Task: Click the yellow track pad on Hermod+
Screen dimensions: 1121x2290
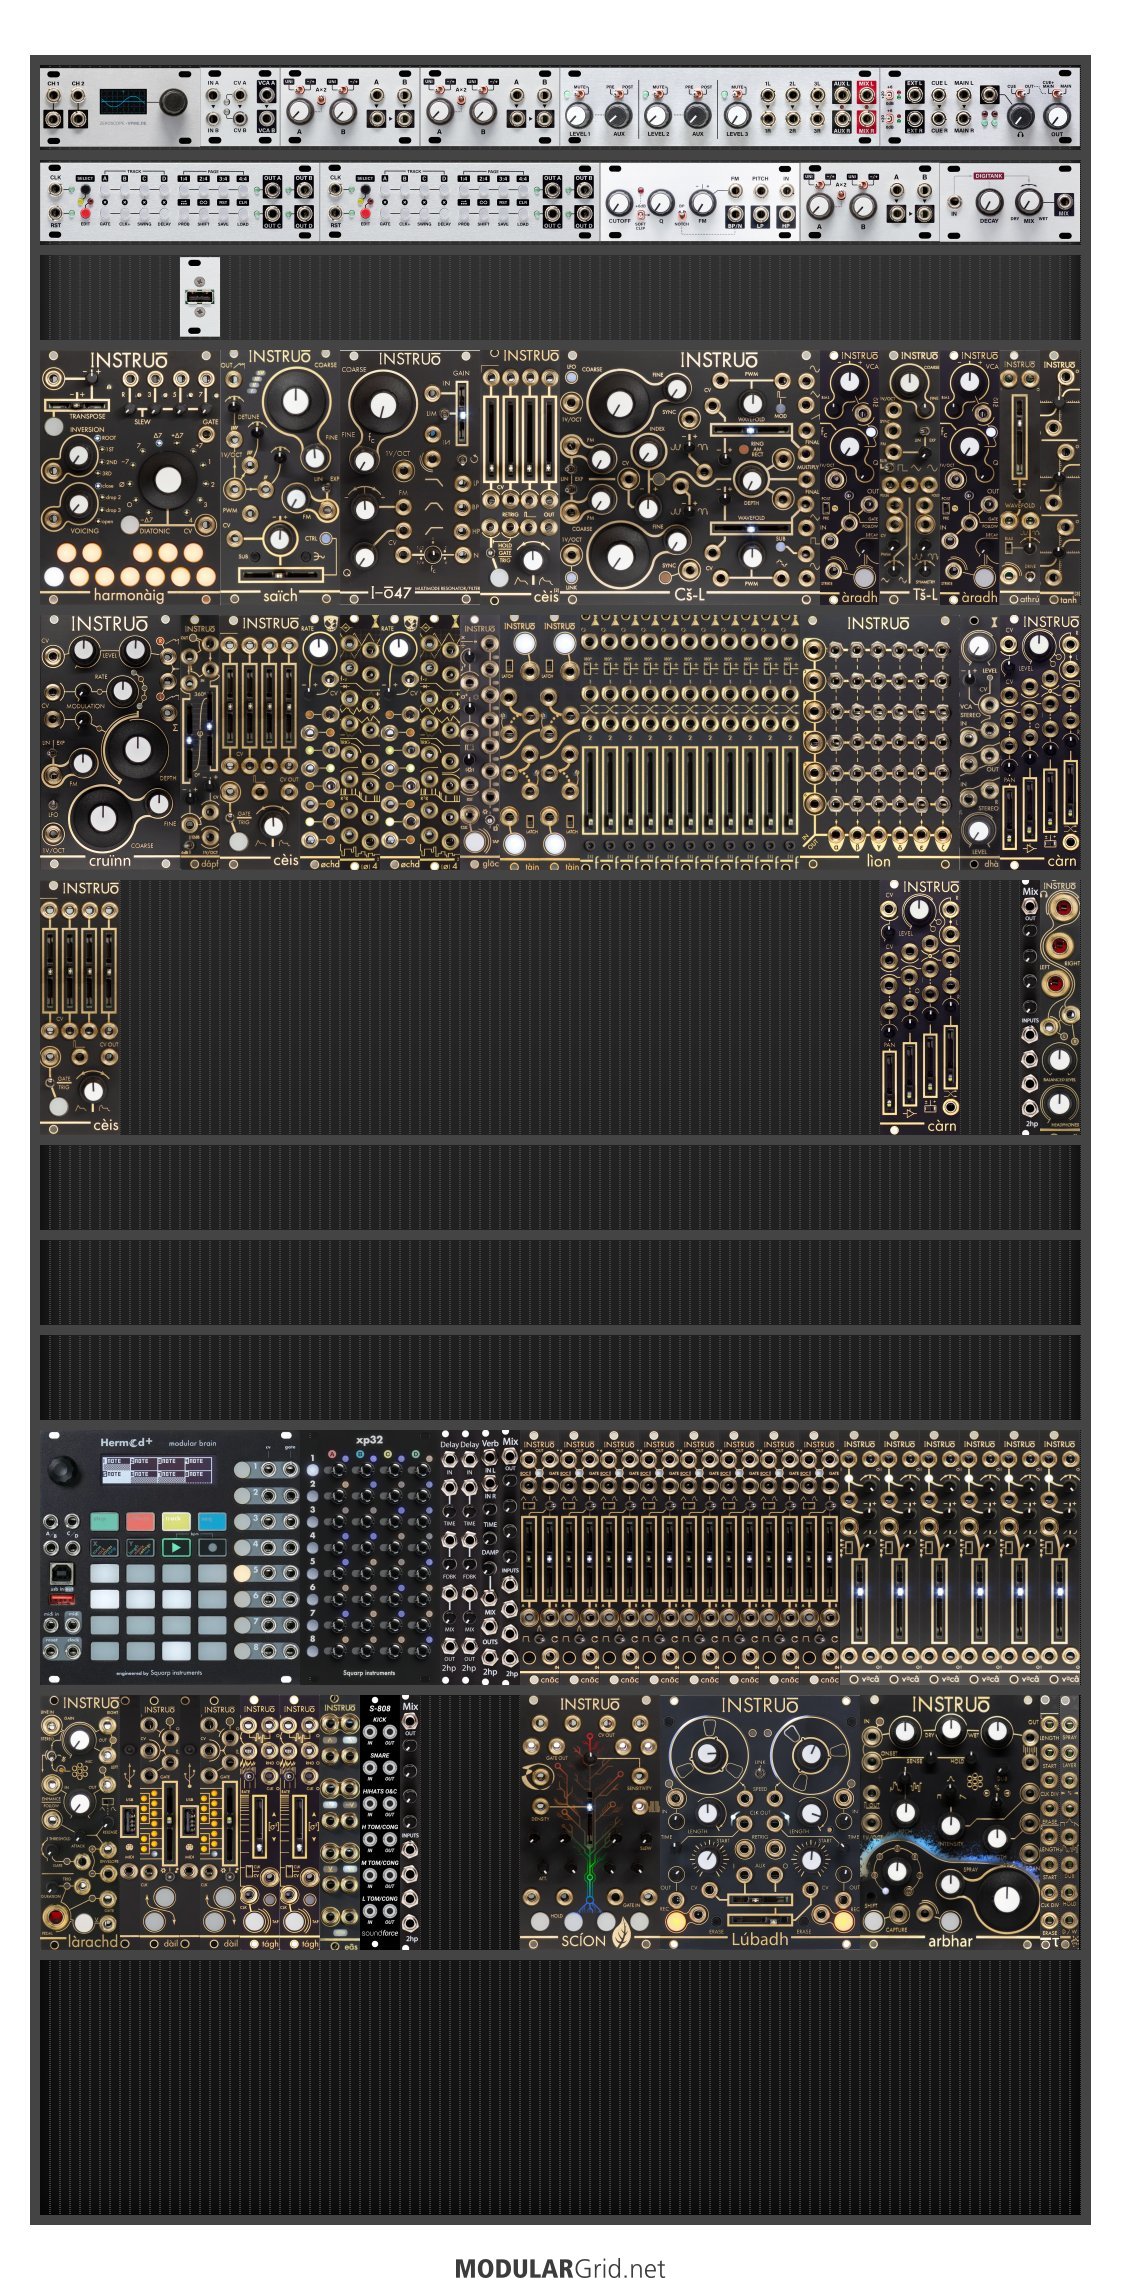Action: click(x=176, y=1521)
